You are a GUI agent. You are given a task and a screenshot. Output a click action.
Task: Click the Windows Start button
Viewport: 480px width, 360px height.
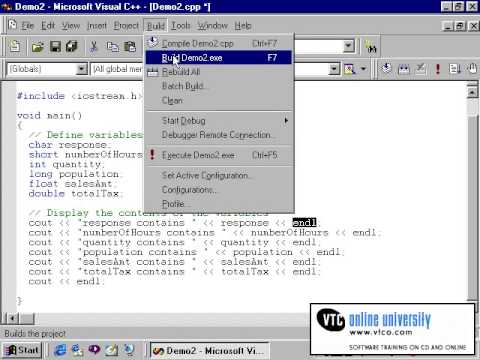[22, 350]
